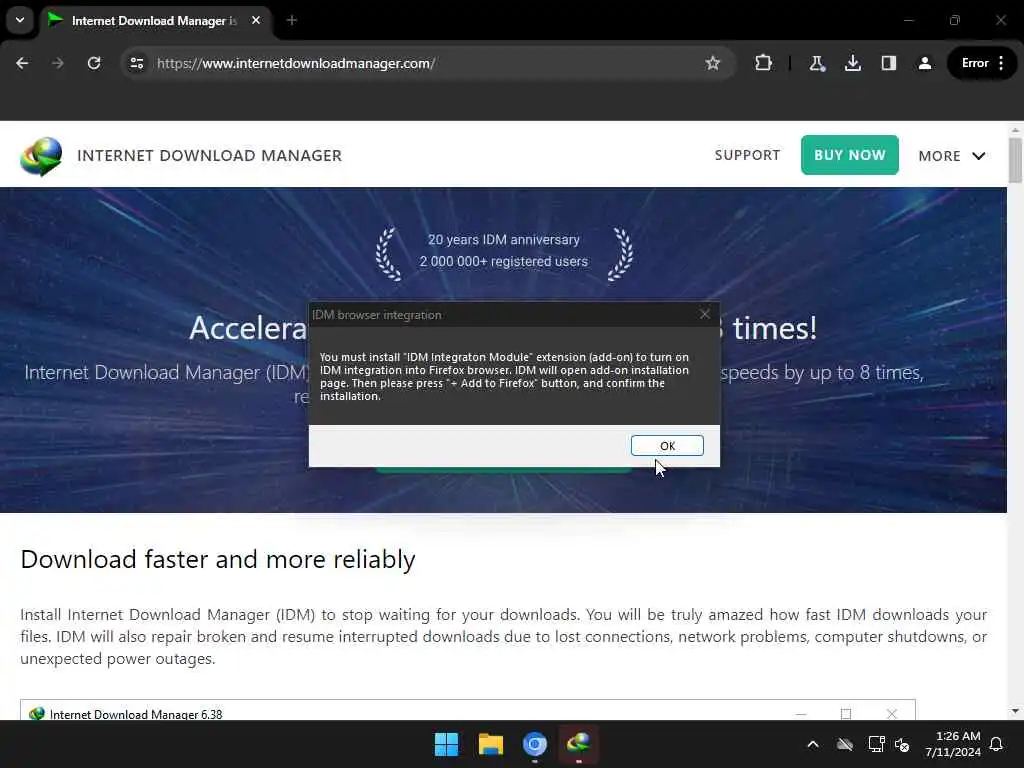1024x768 pixels.
Task: Click INTERNET DOWNLOAD MANAGER site title
Action: (x=210, y=155)
